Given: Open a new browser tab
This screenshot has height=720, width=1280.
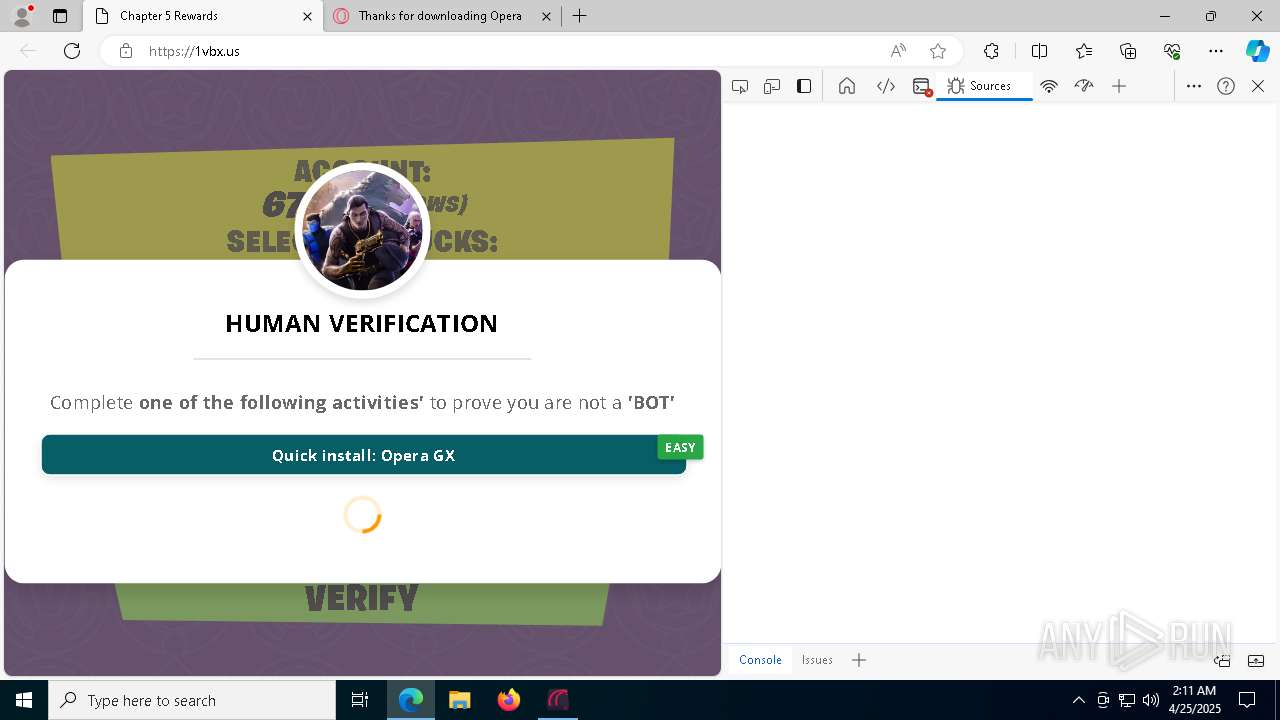Looking at the screenshot, I should click(x=580, y=16).
